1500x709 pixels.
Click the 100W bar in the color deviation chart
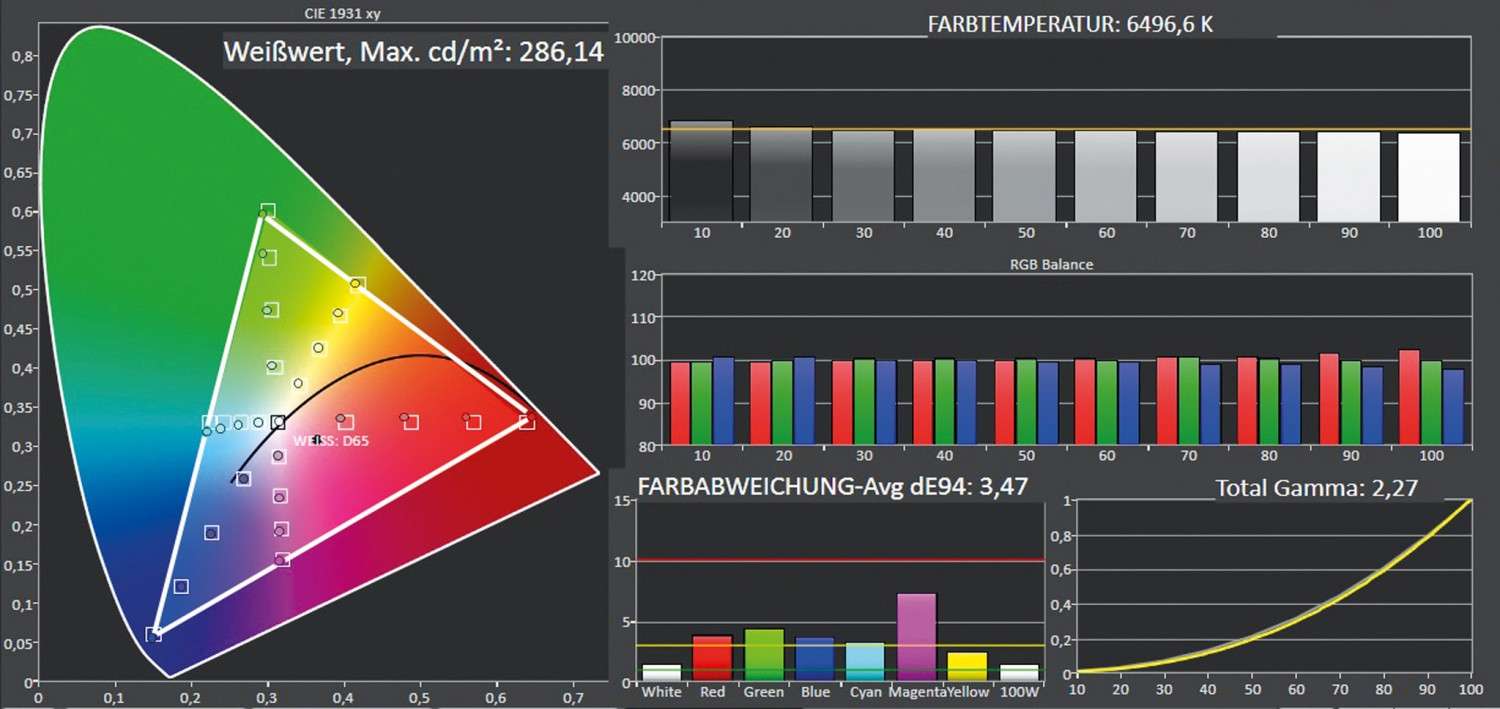point(1019,674)
